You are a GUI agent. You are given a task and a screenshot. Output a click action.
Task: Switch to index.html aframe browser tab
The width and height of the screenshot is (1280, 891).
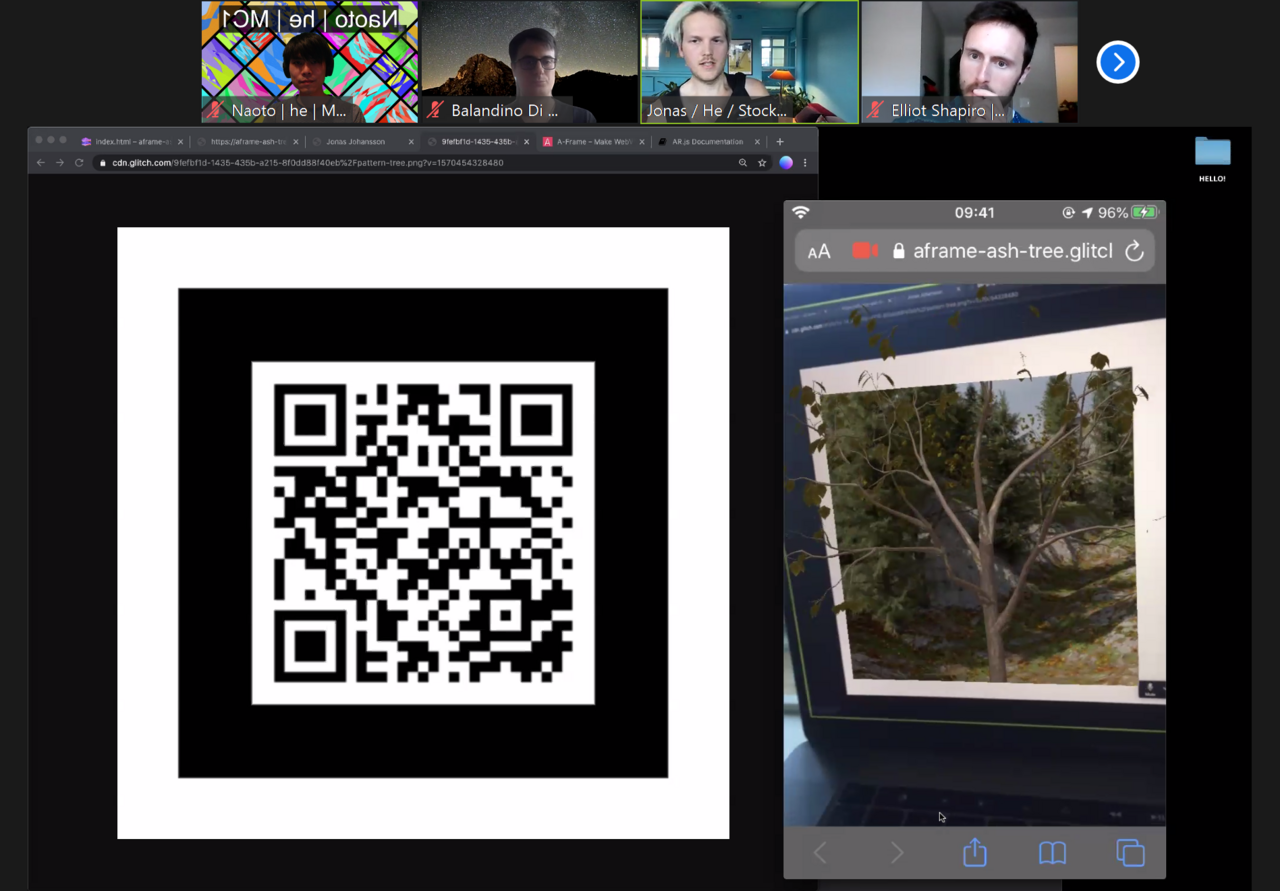click(x=132, y=142)
